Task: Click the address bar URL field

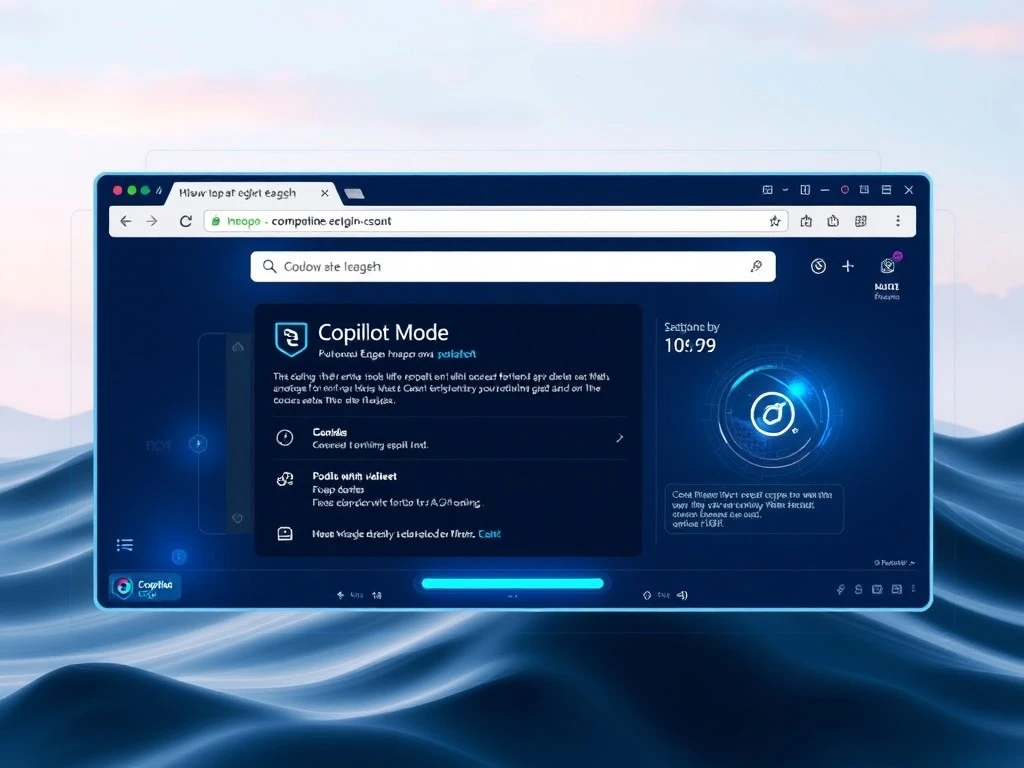Action: (x=496, y=221)
